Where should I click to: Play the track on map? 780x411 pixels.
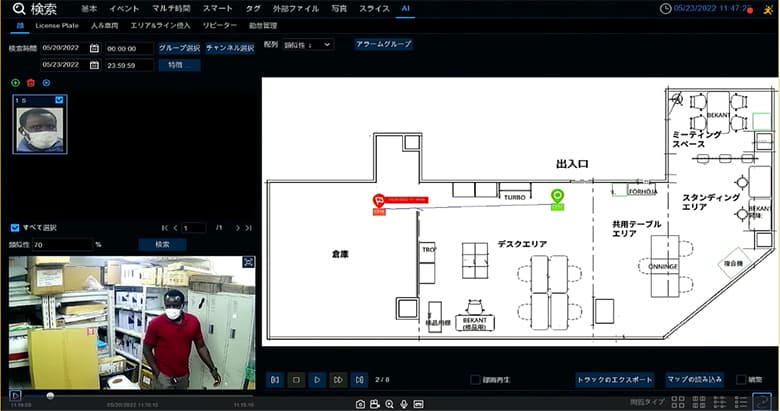[317, 380]
